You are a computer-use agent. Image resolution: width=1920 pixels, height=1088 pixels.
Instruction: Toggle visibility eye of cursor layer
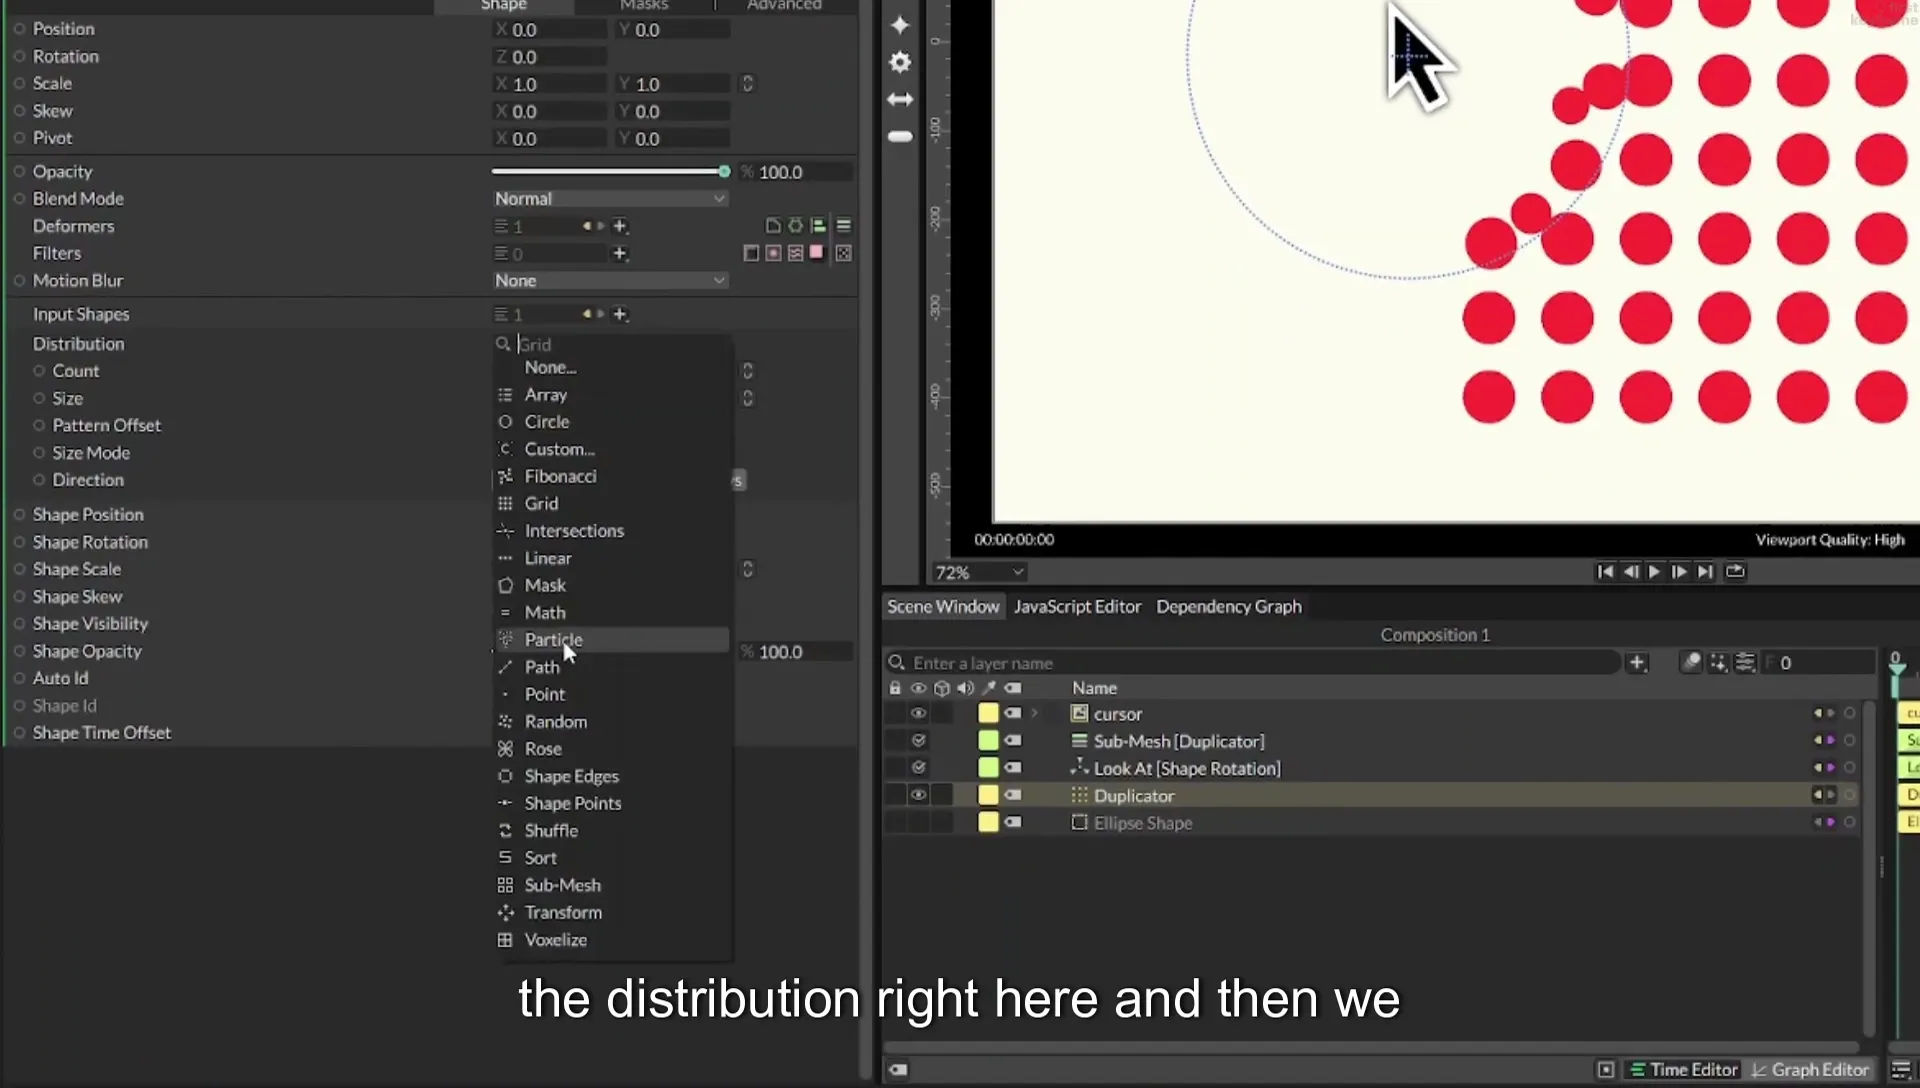point(918,714)
